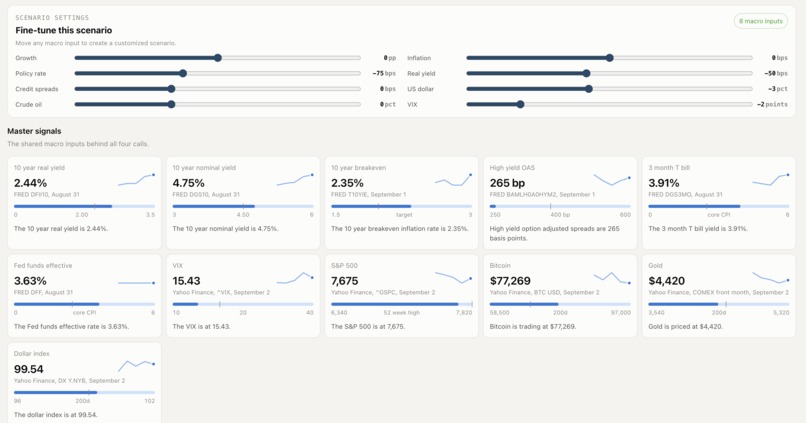The image size is (806, 423).
Task: Click the 265 bp value
Action: pos(507,183)
